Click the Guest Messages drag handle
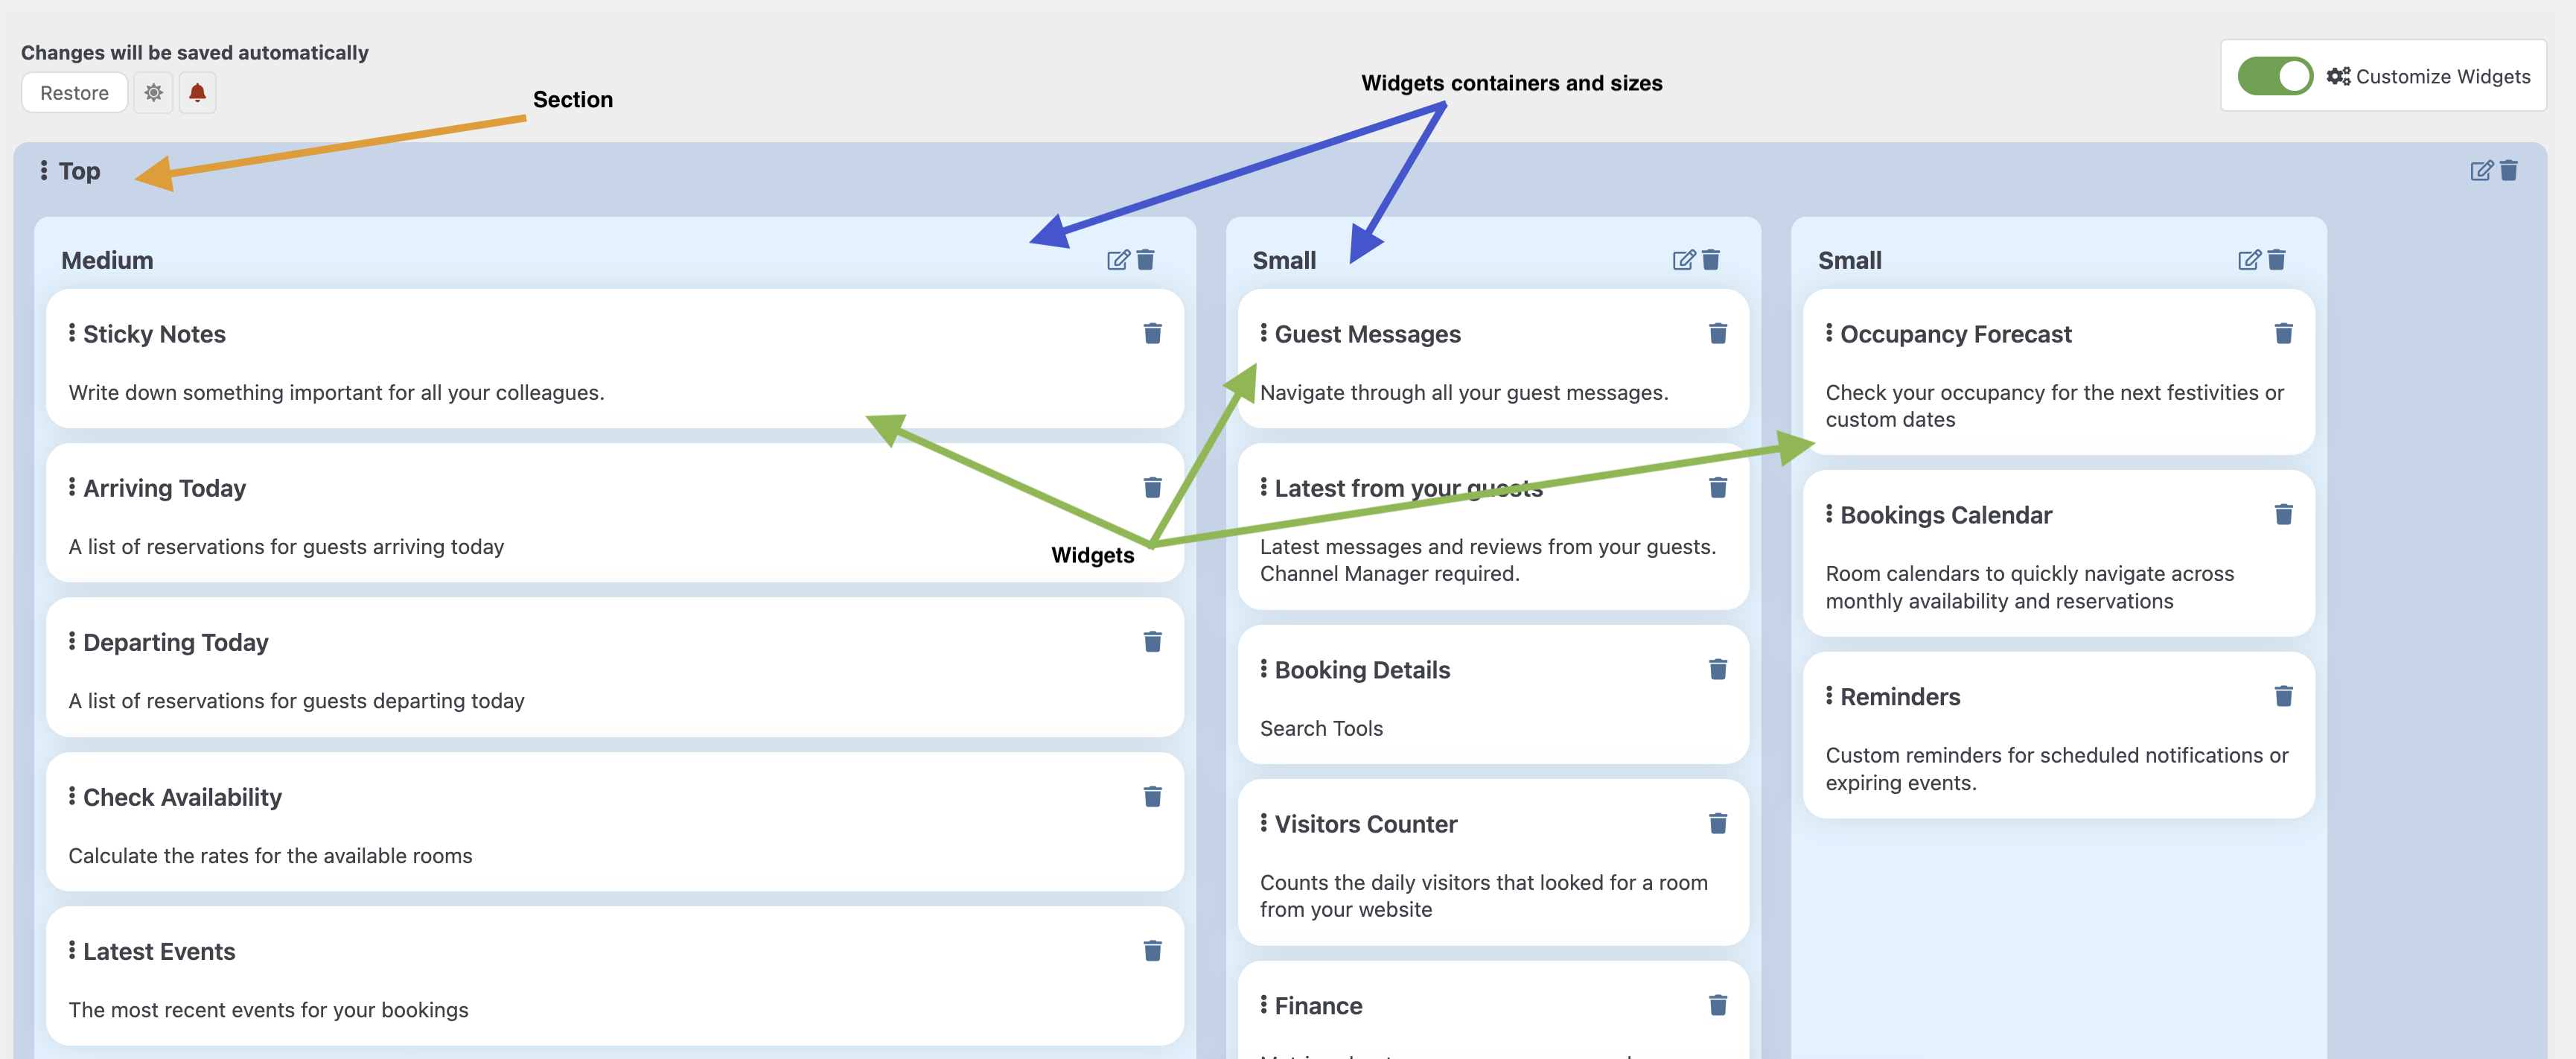Image resolution: width=2576 pixels, height=1059 pixels. (x=1264, y=333)
